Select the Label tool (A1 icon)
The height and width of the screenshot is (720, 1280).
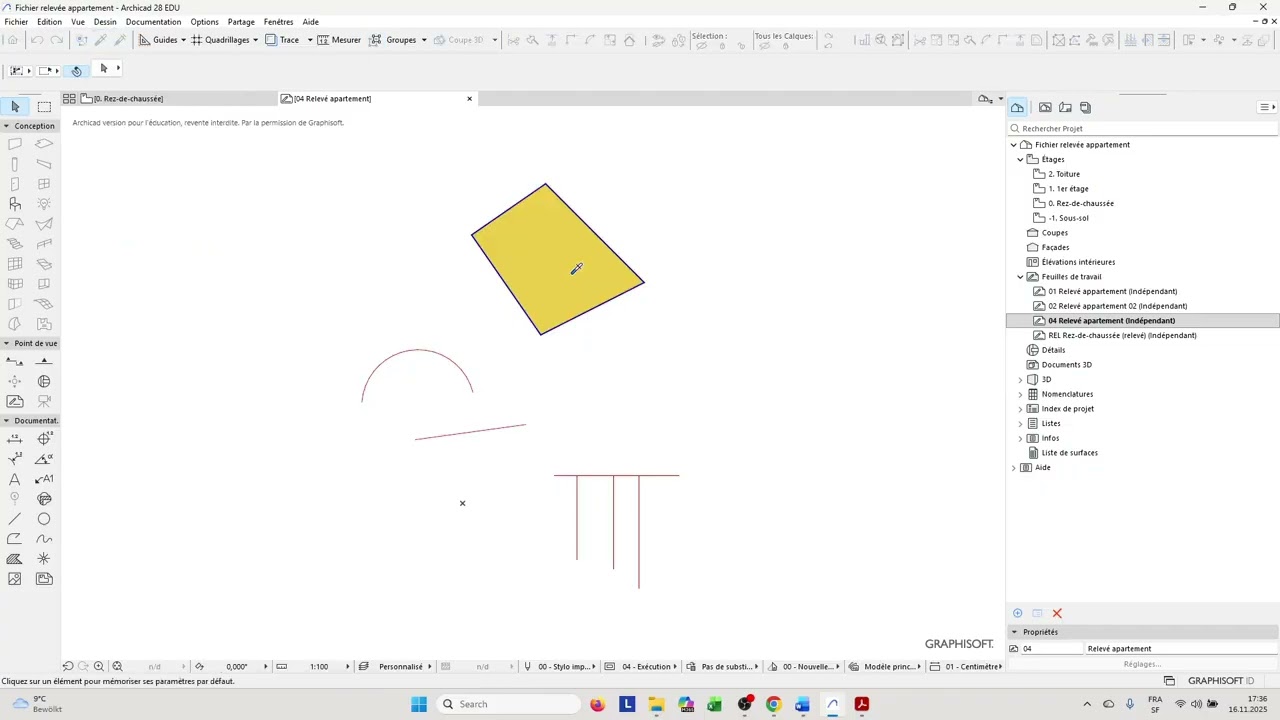pos(44,479)
